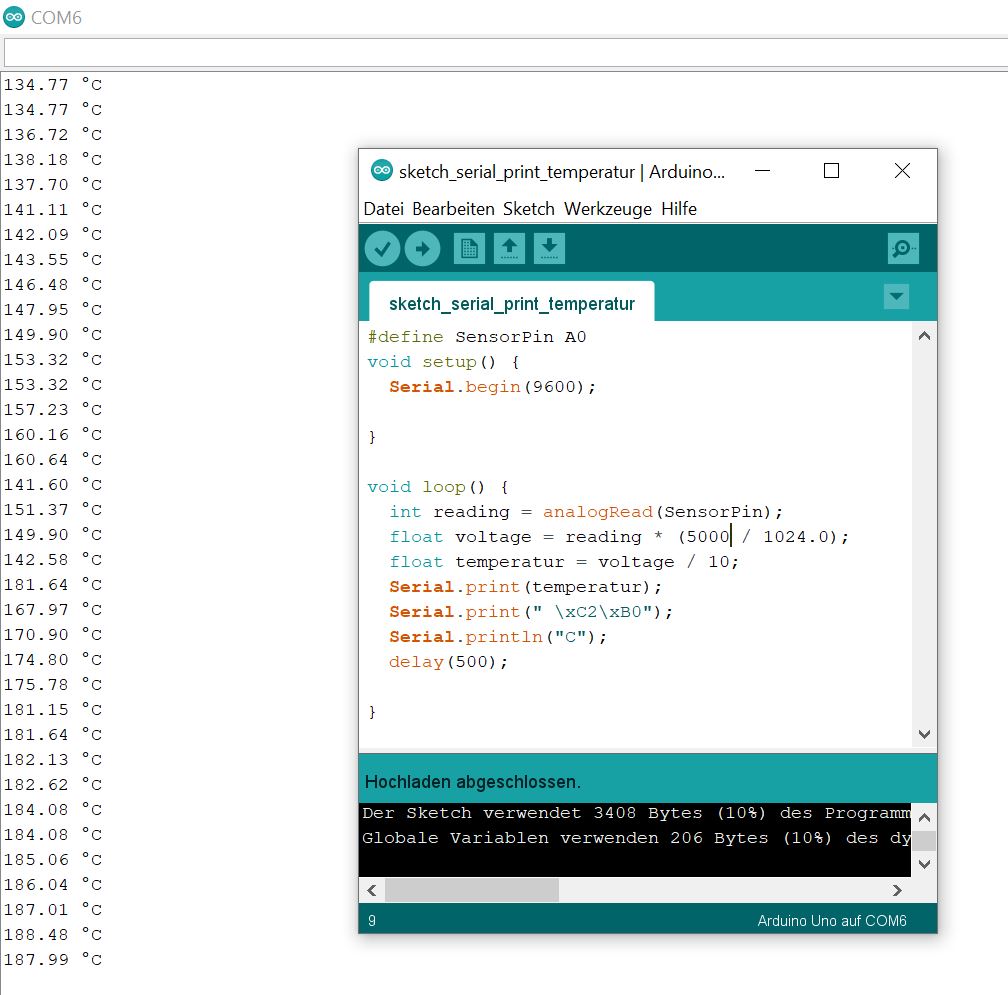Image resolution: width=1008 pixels, height=995 pixels.
Task: Click the Save sketch down-arrow icon
Action: click(x=549, y=248)
